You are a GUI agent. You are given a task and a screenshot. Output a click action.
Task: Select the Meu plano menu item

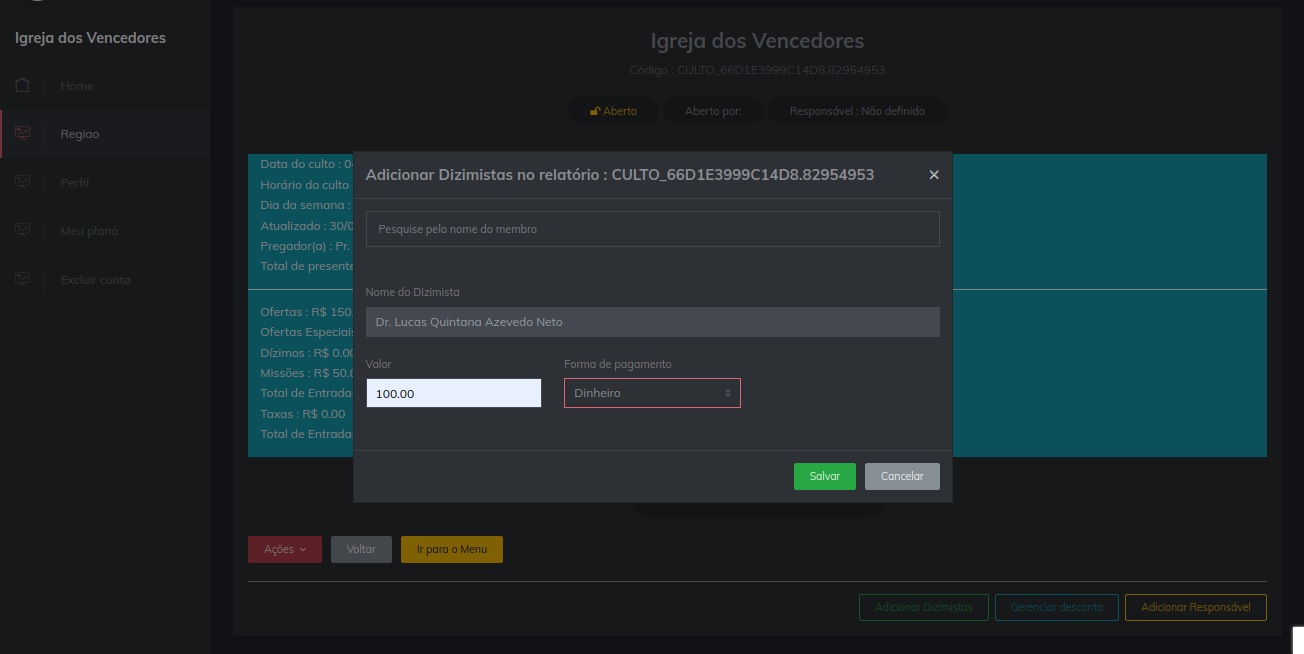click(x=89, y=231)
